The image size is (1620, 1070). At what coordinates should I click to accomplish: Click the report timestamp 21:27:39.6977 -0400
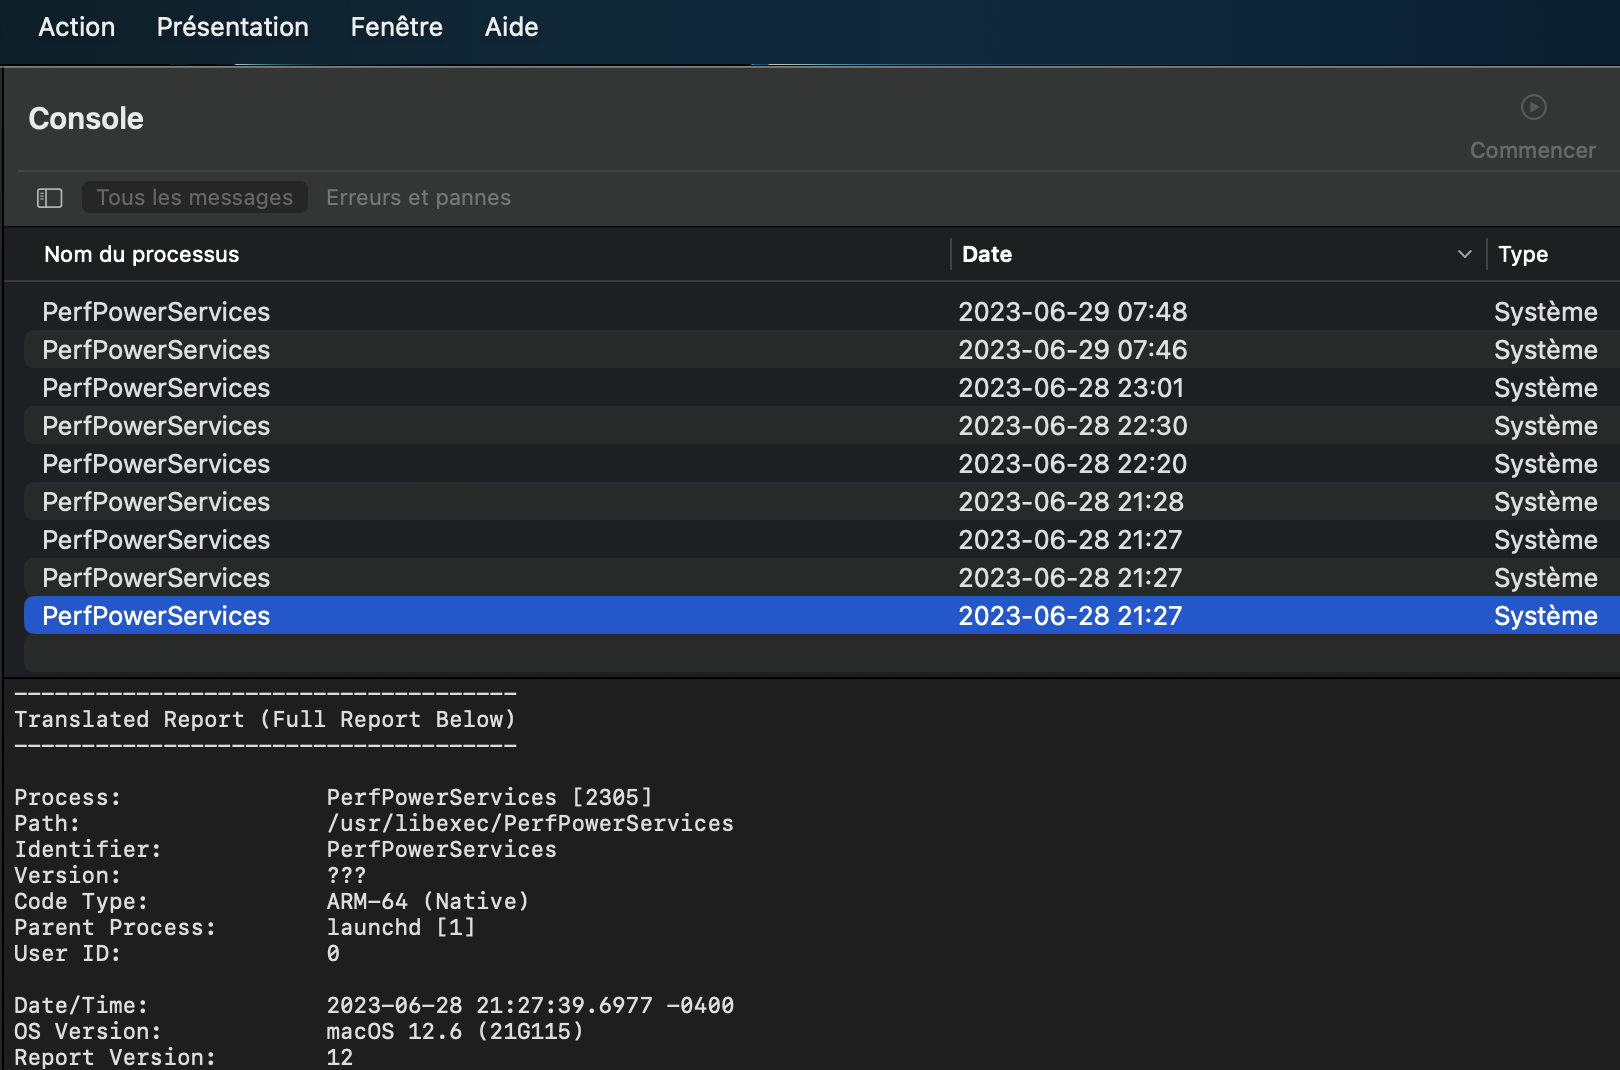[605, 1006]
